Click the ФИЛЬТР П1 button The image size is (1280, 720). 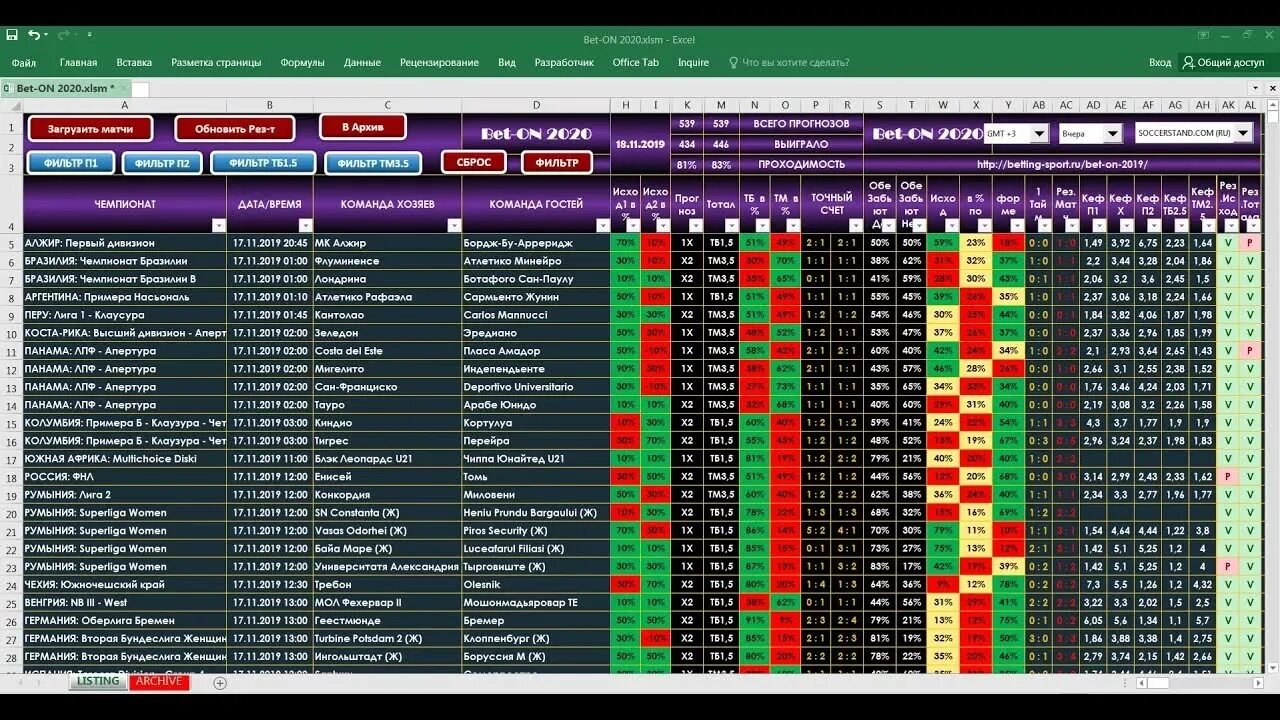70,163
